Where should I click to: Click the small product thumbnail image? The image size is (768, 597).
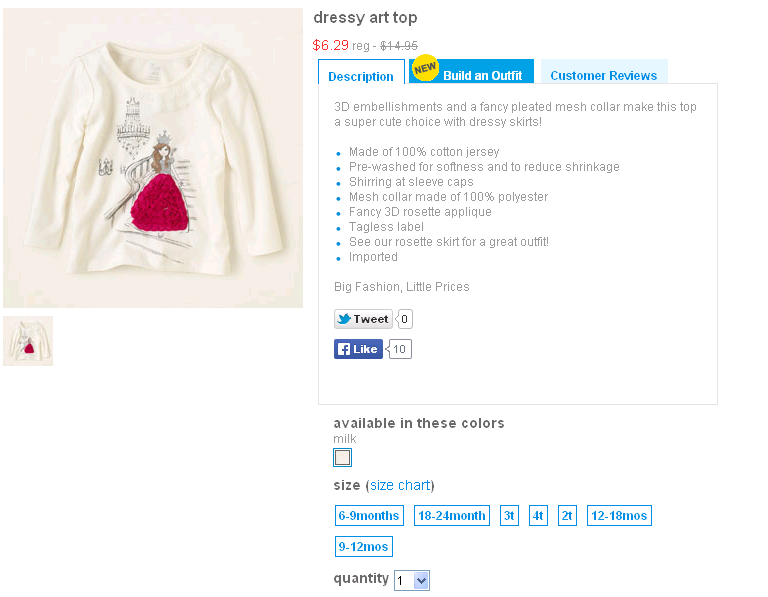tap(28, 341)
